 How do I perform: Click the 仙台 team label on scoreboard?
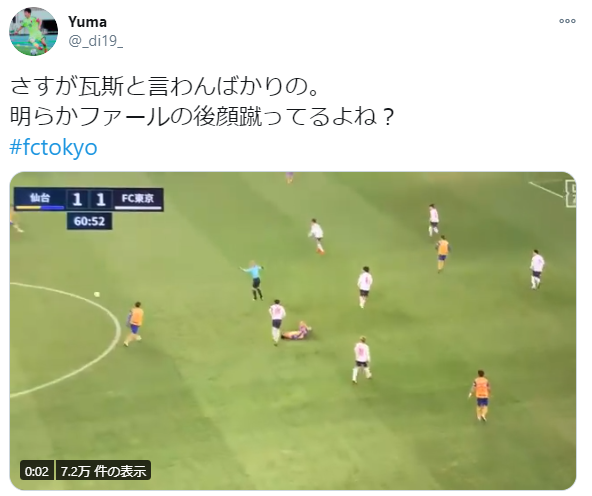(x=40, y=199)
